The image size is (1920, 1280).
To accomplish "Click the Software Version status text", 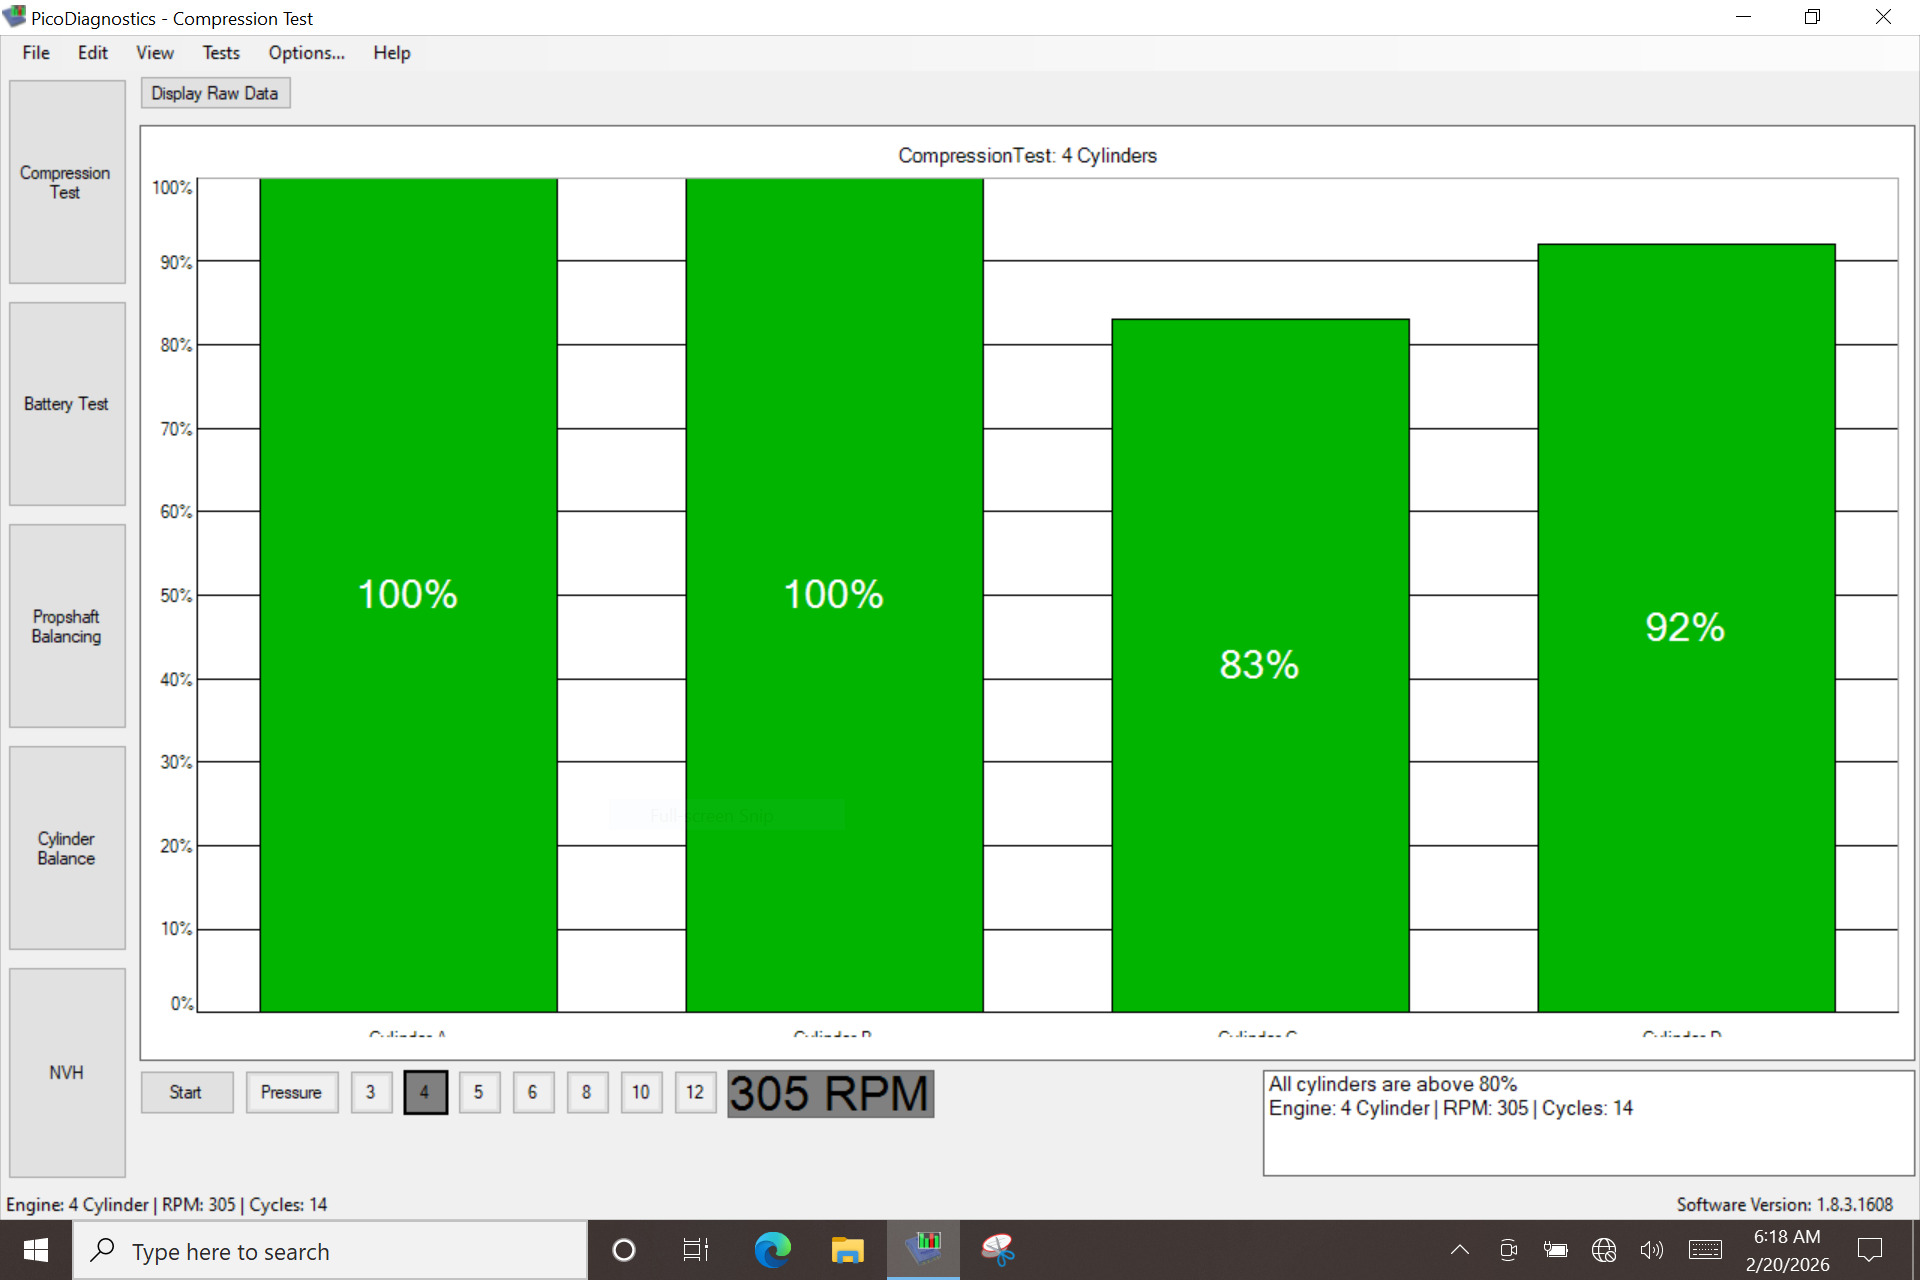I will 1785,1205.
